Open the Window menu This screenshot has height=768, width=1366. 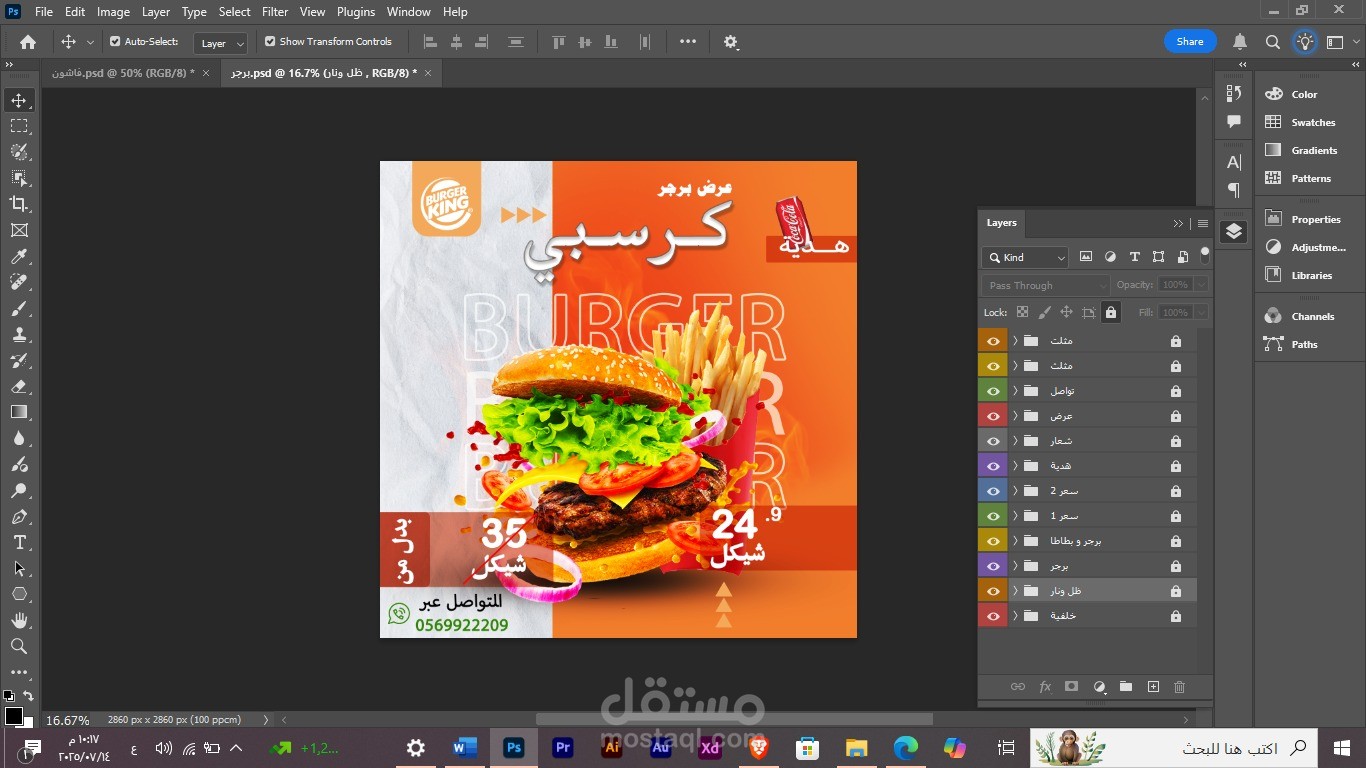point(408,12)
